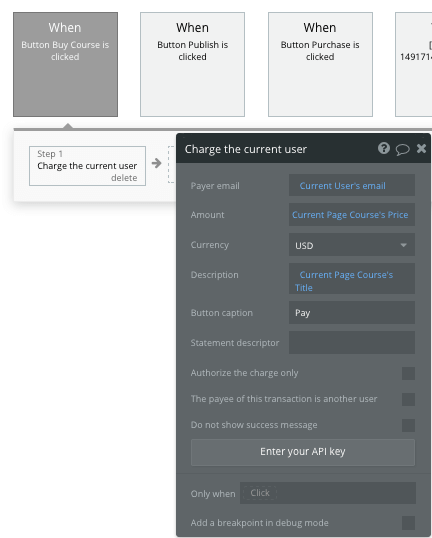The width and height of the screenshot is (432, 538).
Task: Click the Only when label
Action: tap(213, 494)
